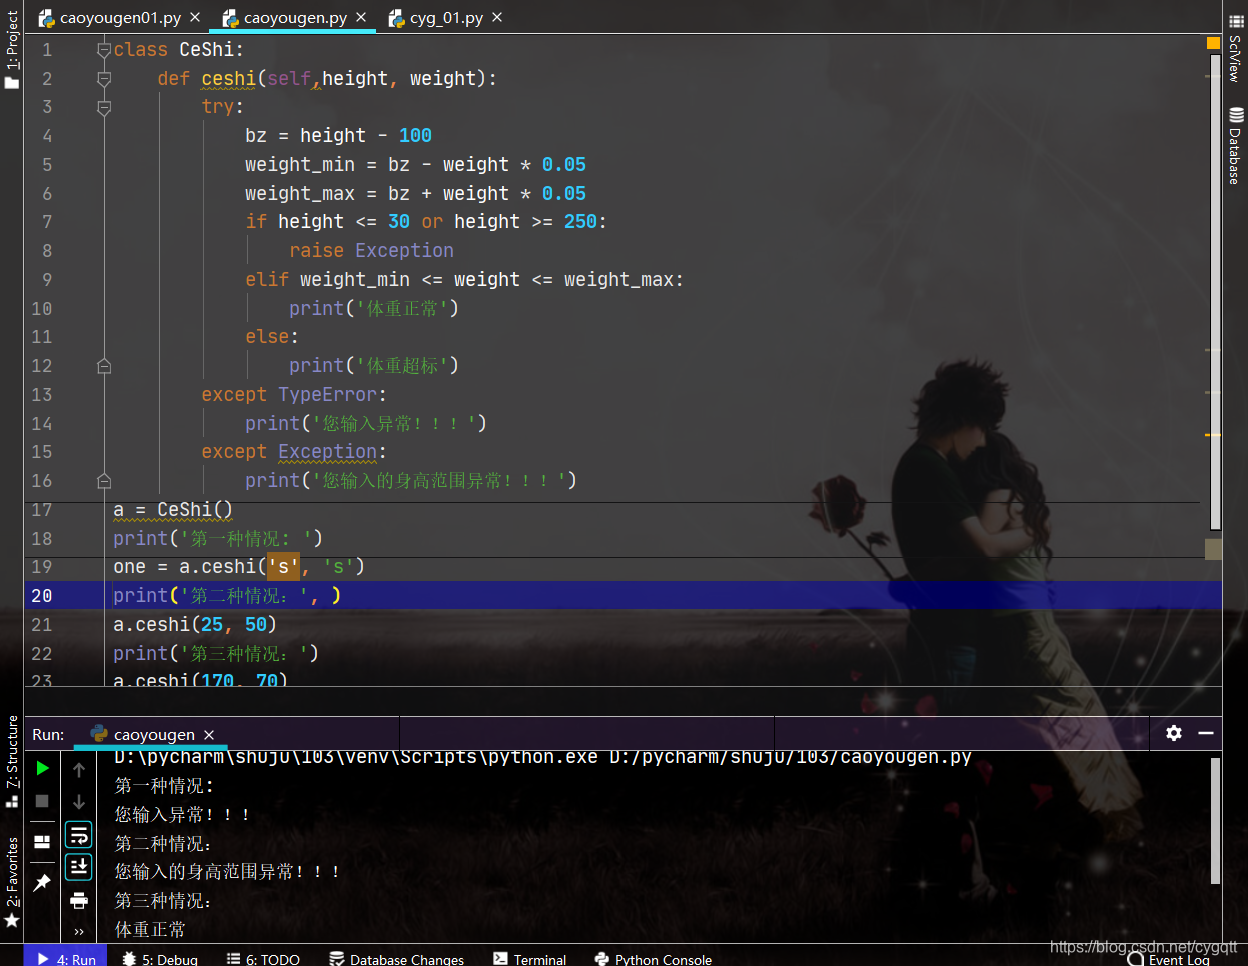Click 'except TypeError:' on line 13
Viewport: 1248px width, 966px height.
click(294, 395)
